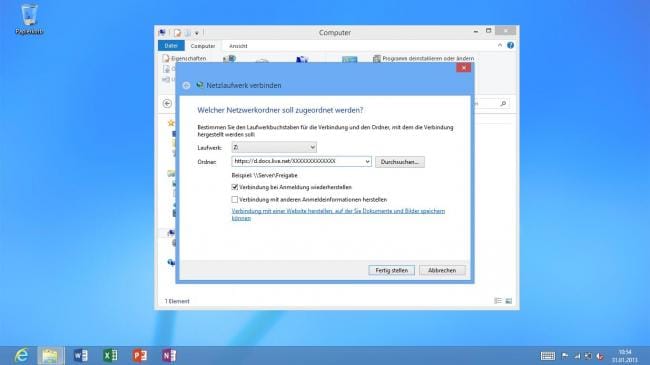Open Action Center flag tray icon
650x365 pixels.
[565, 356]
